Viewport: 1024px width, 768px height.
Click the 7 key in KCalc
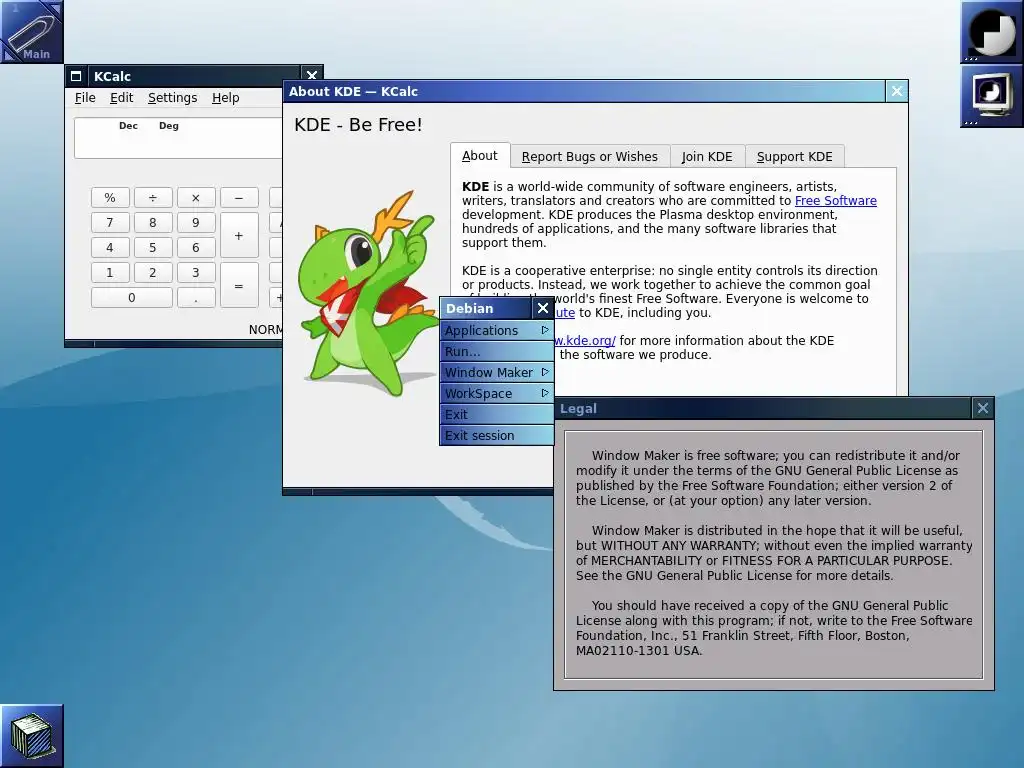tap(110, 222)
